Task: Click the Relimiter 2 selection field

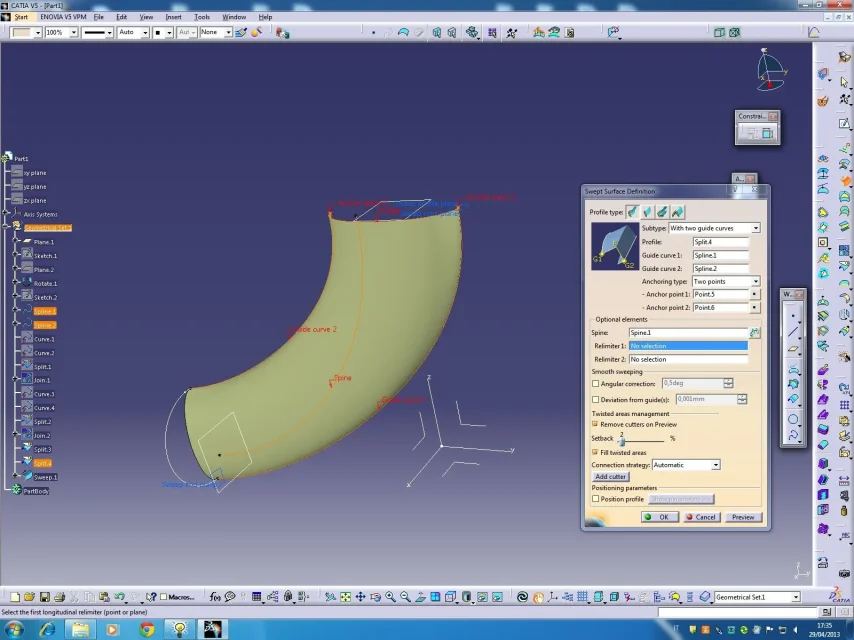Action: pos(688,359)
